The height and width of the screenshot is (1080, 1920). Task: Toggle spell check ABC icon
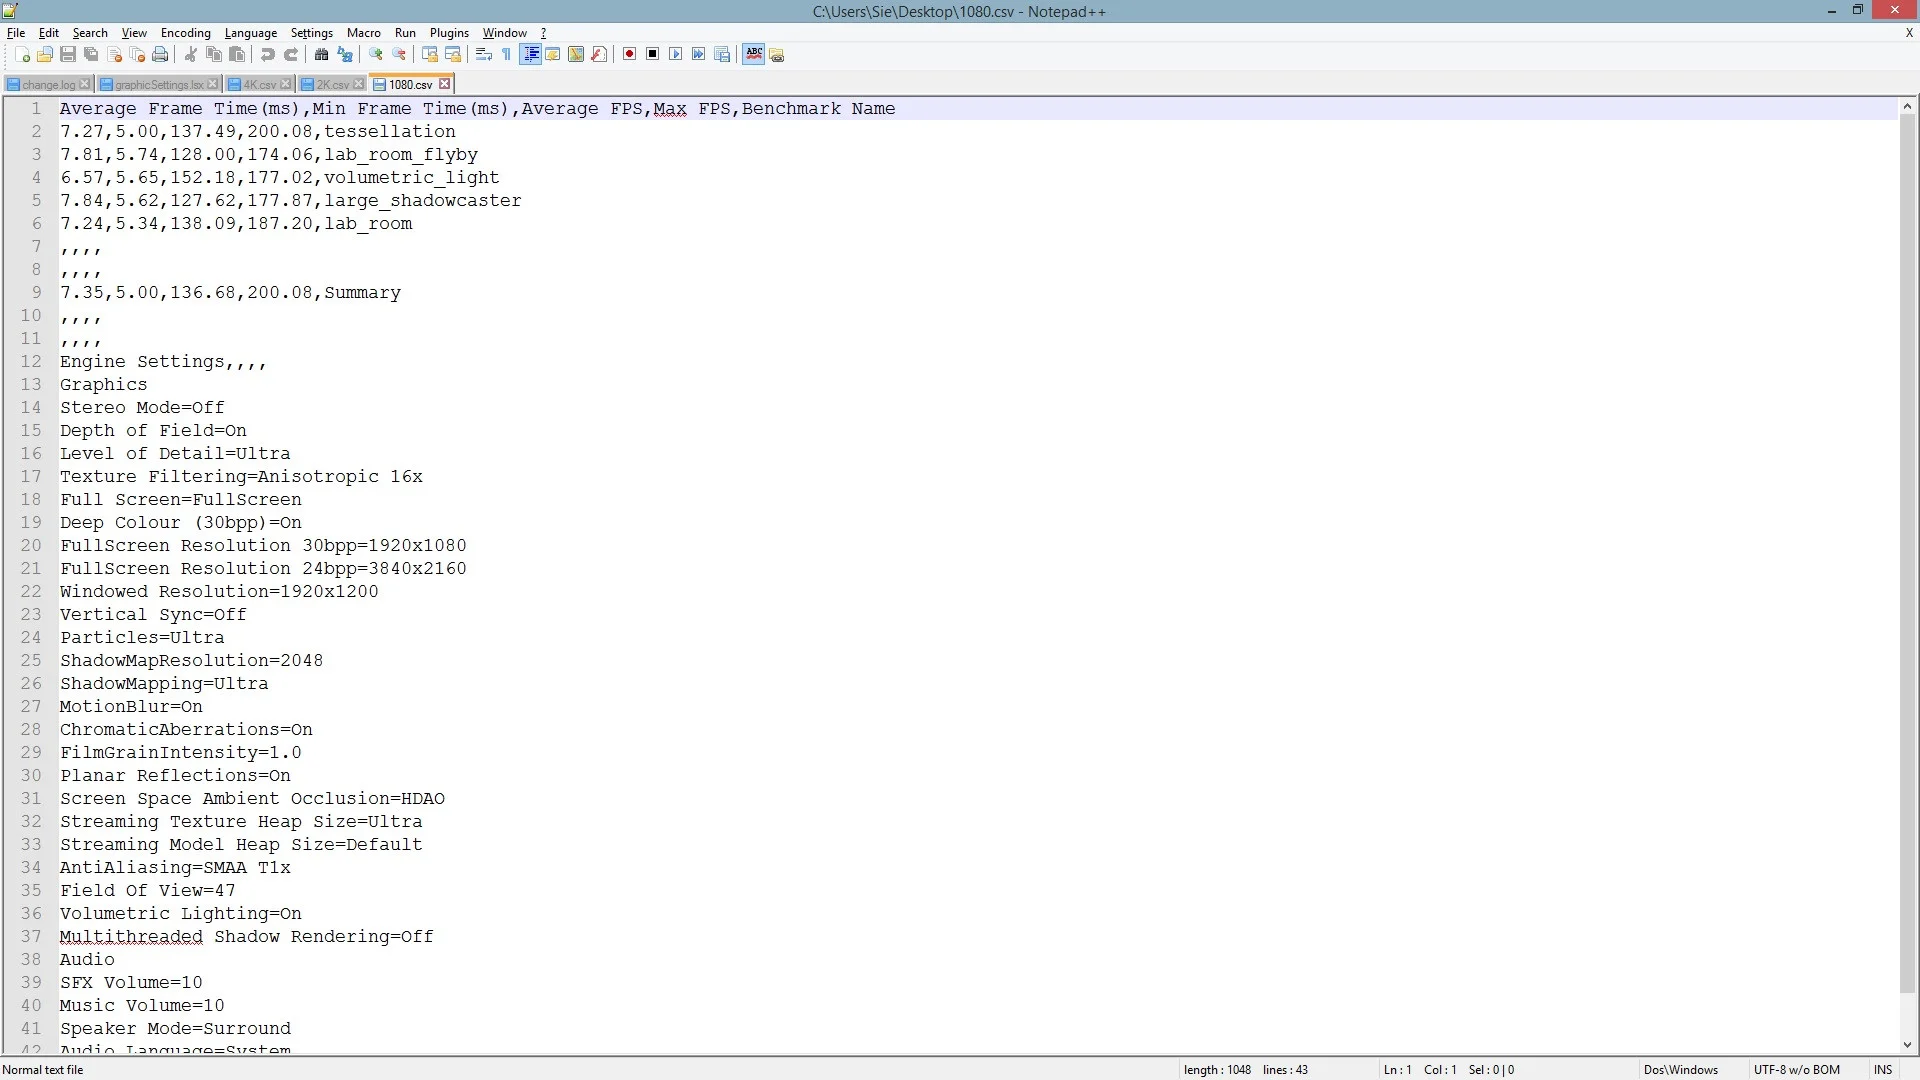point(754,54)
